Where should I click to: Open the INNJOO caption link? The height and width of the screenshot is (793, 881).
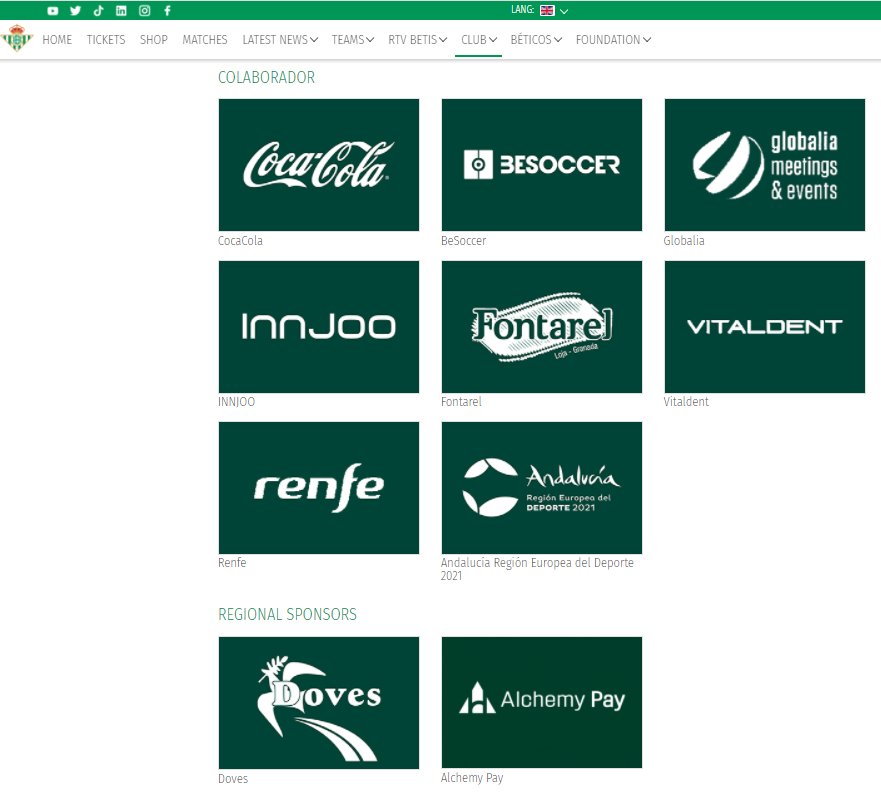pos(237,402)
